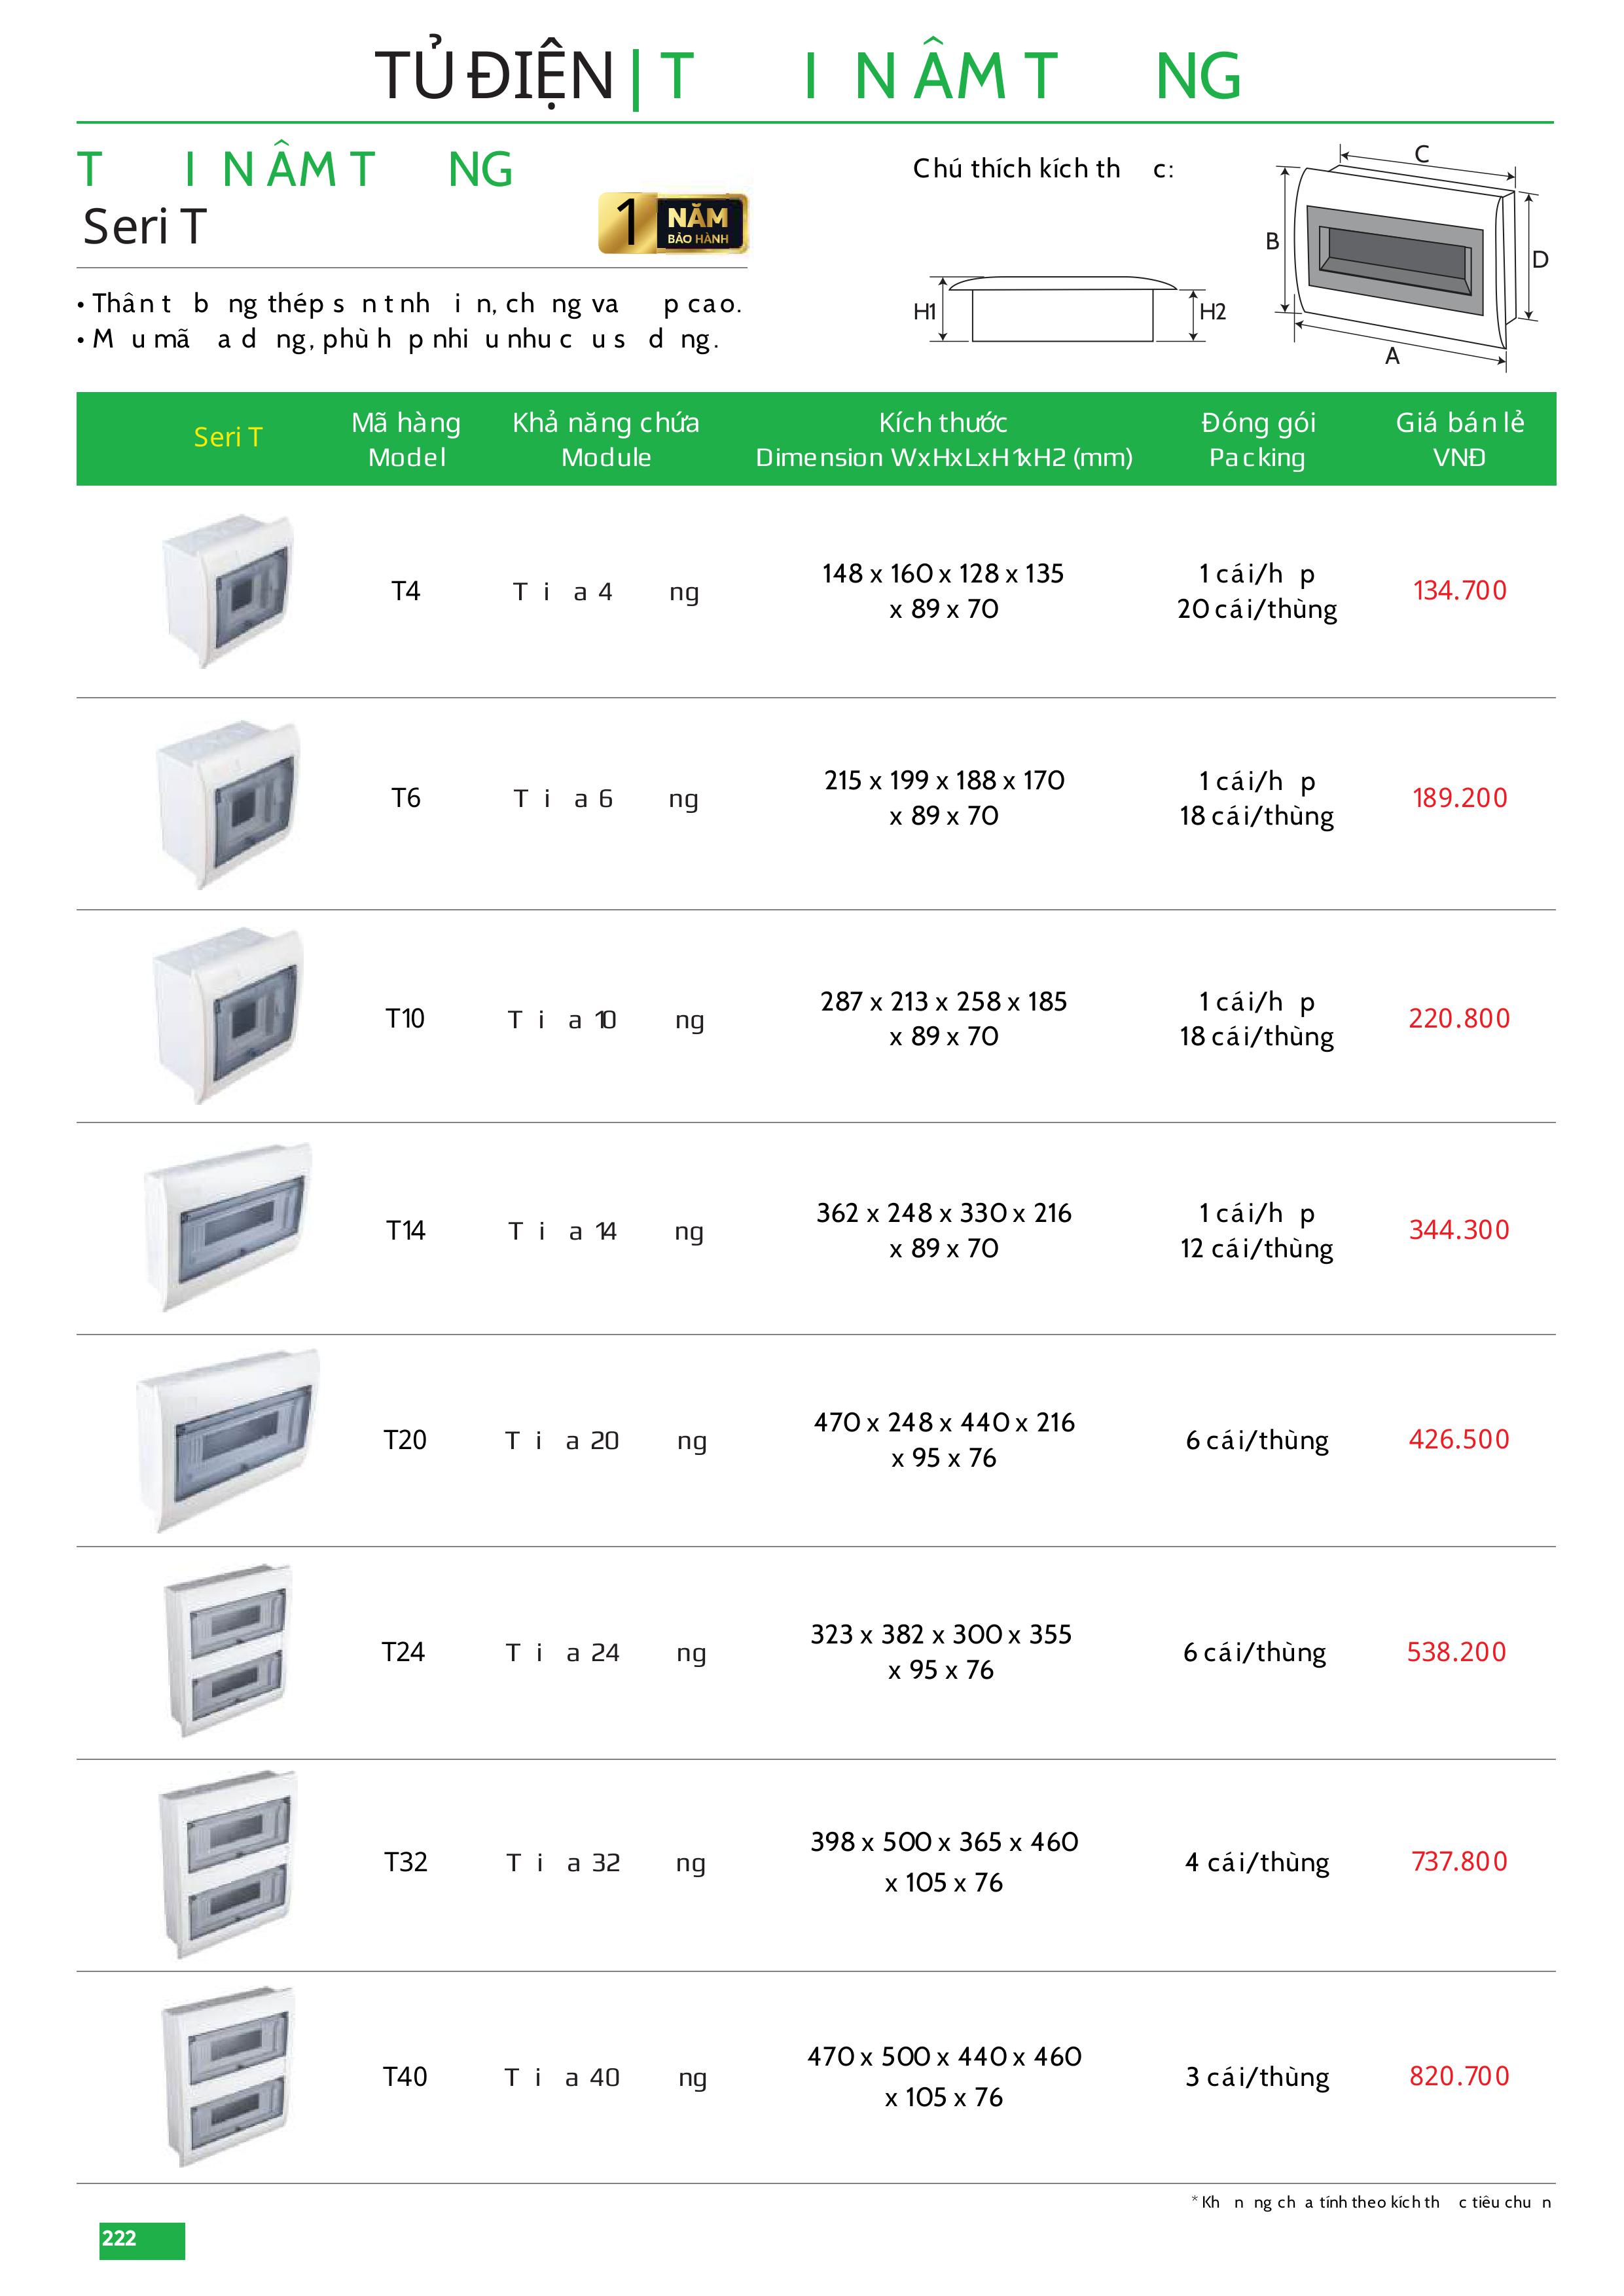
Task: Click the price 134.700
Action: click(x=1459, y=590)
